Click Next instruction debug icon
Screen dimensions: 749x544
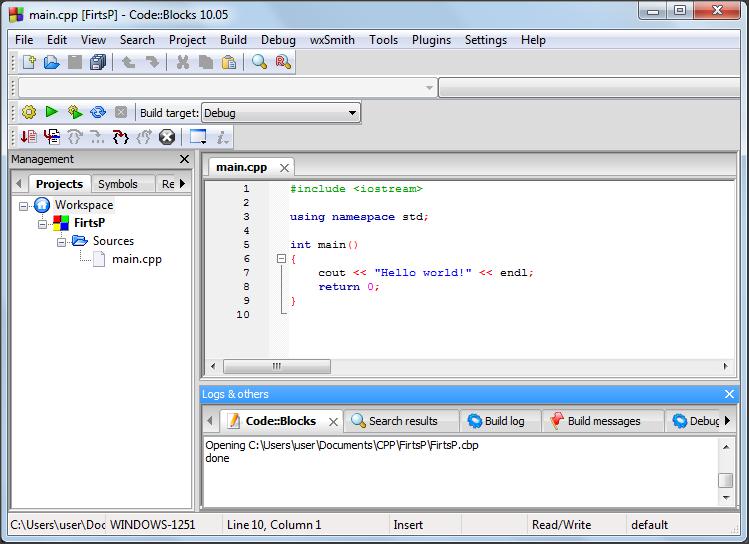tap(97, 138)
